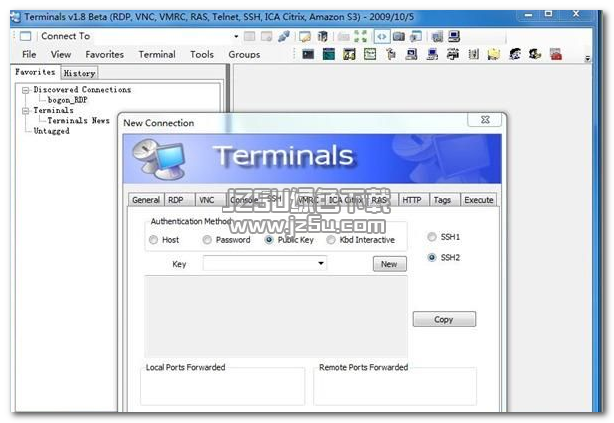
Task: Click the teal window shortcut icon
Action: pyautogui.click(x=329, y=54)
